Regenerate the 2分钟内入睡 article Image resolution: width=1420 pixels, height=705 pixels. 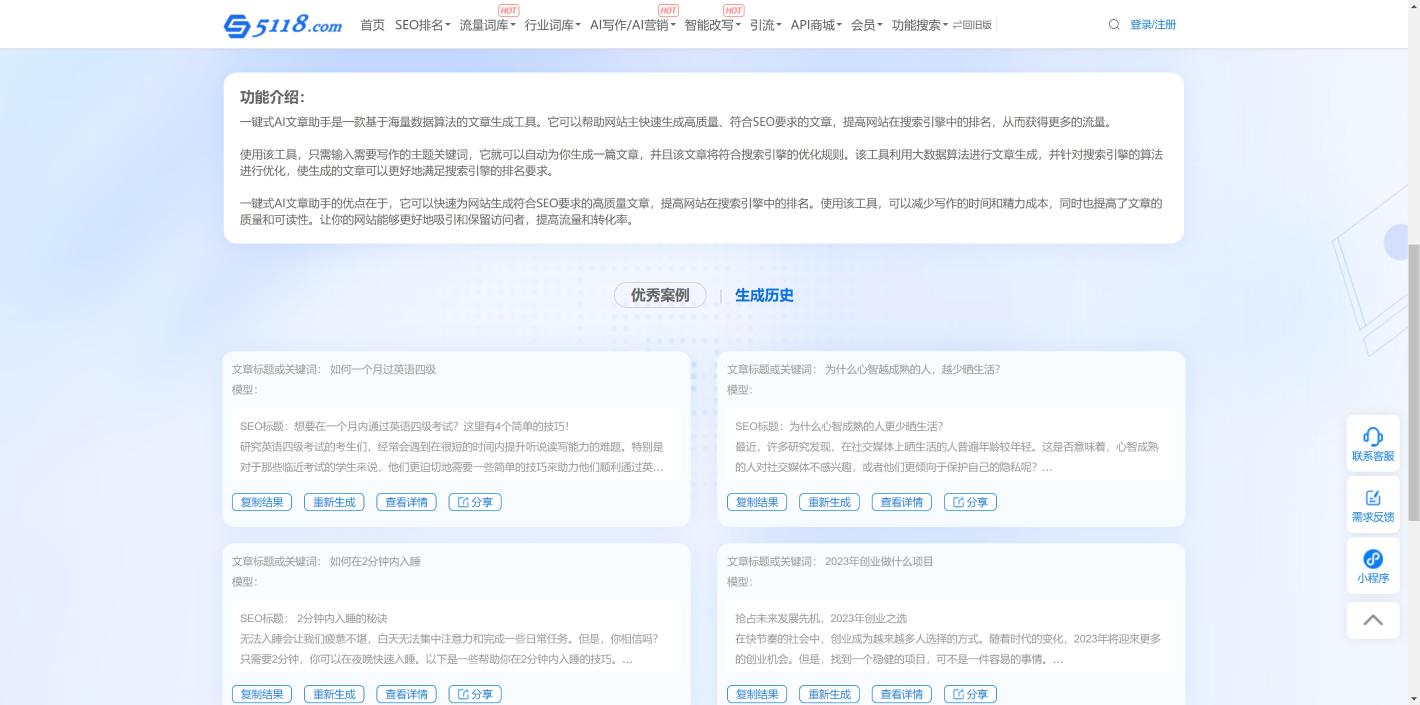(334, 694)
